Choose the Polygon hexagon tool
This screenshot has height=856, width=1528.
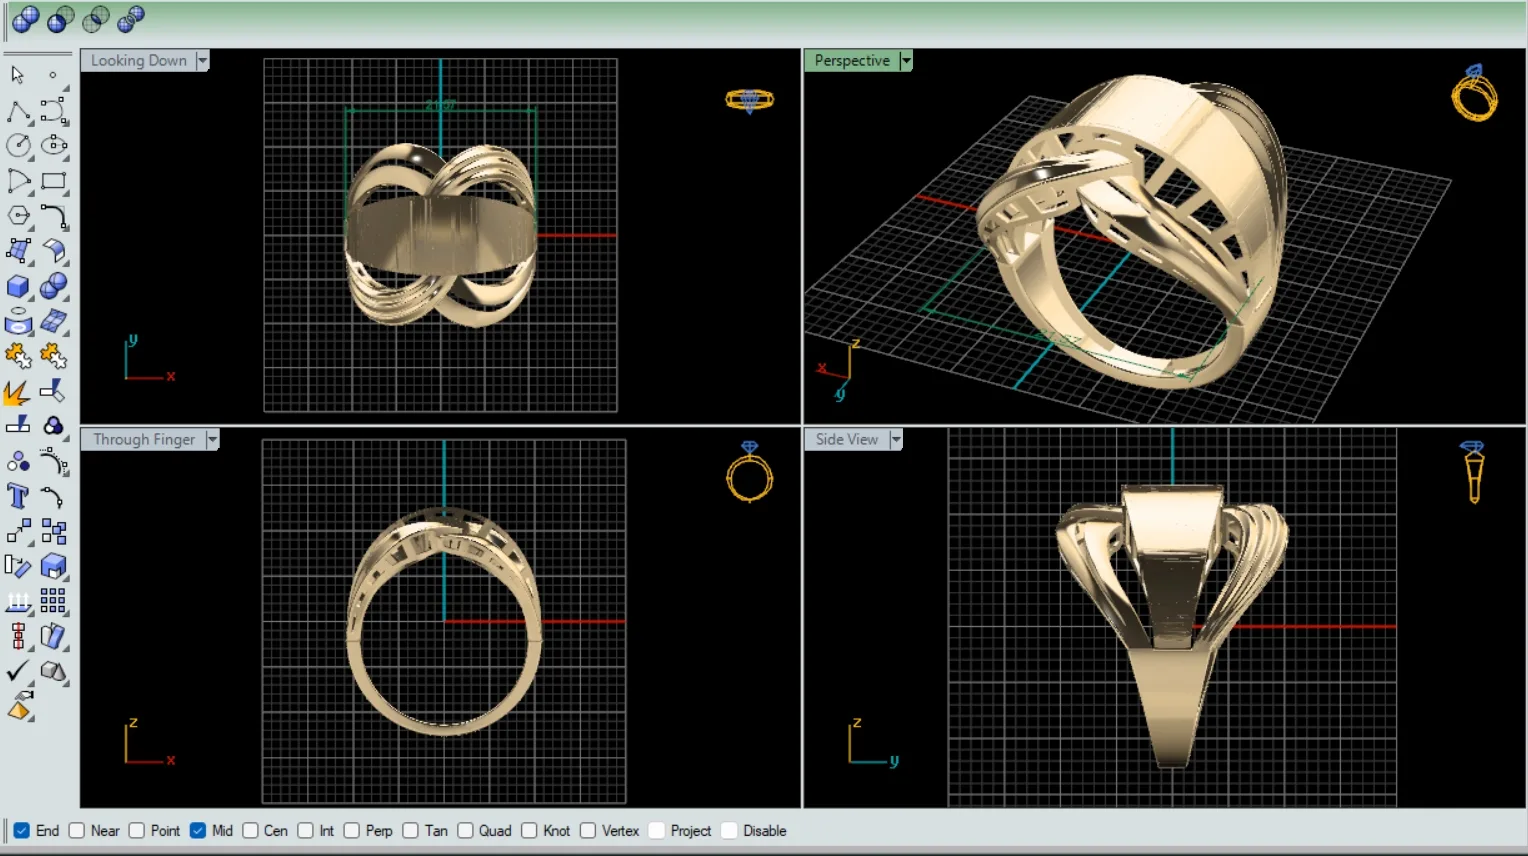point(18,216)
